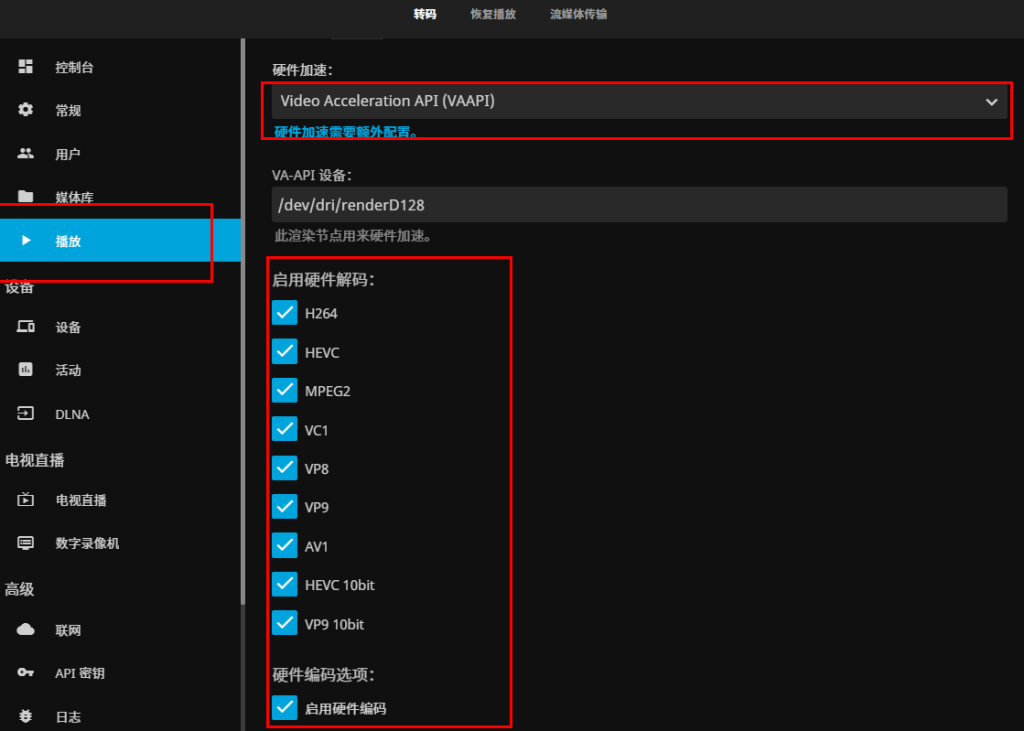
Task: Open the 数字录像机 DVR icon
Action: (x=24, y=542)
